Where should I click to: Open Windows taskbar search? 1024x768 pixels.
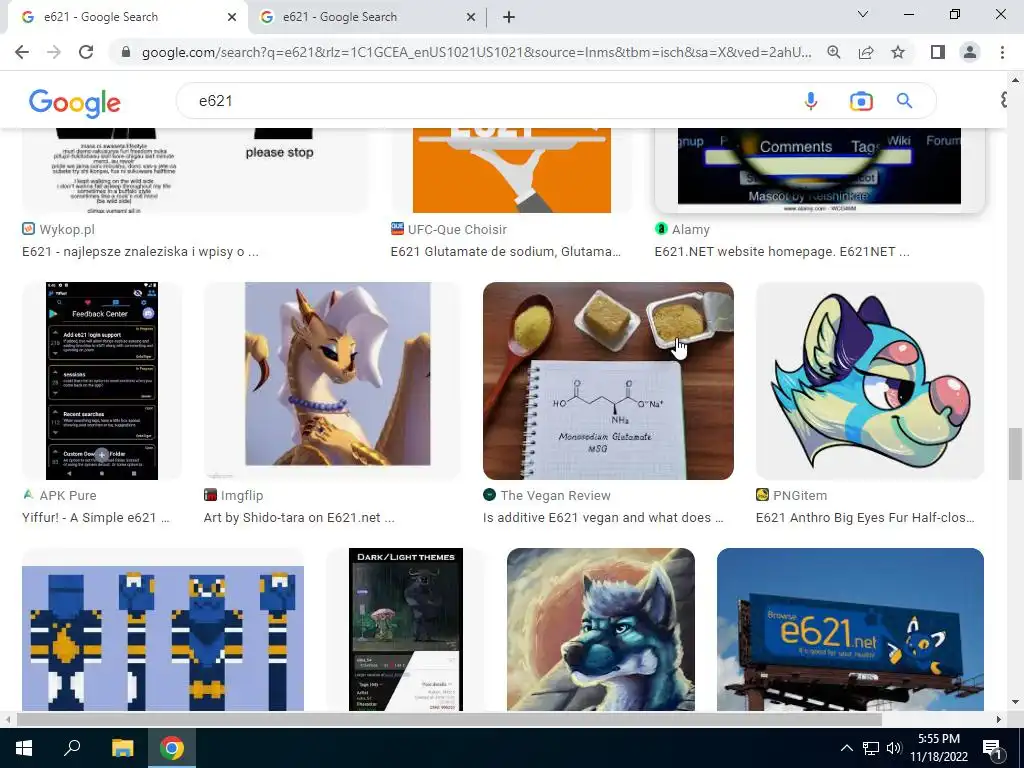click(x=72, y=748)
